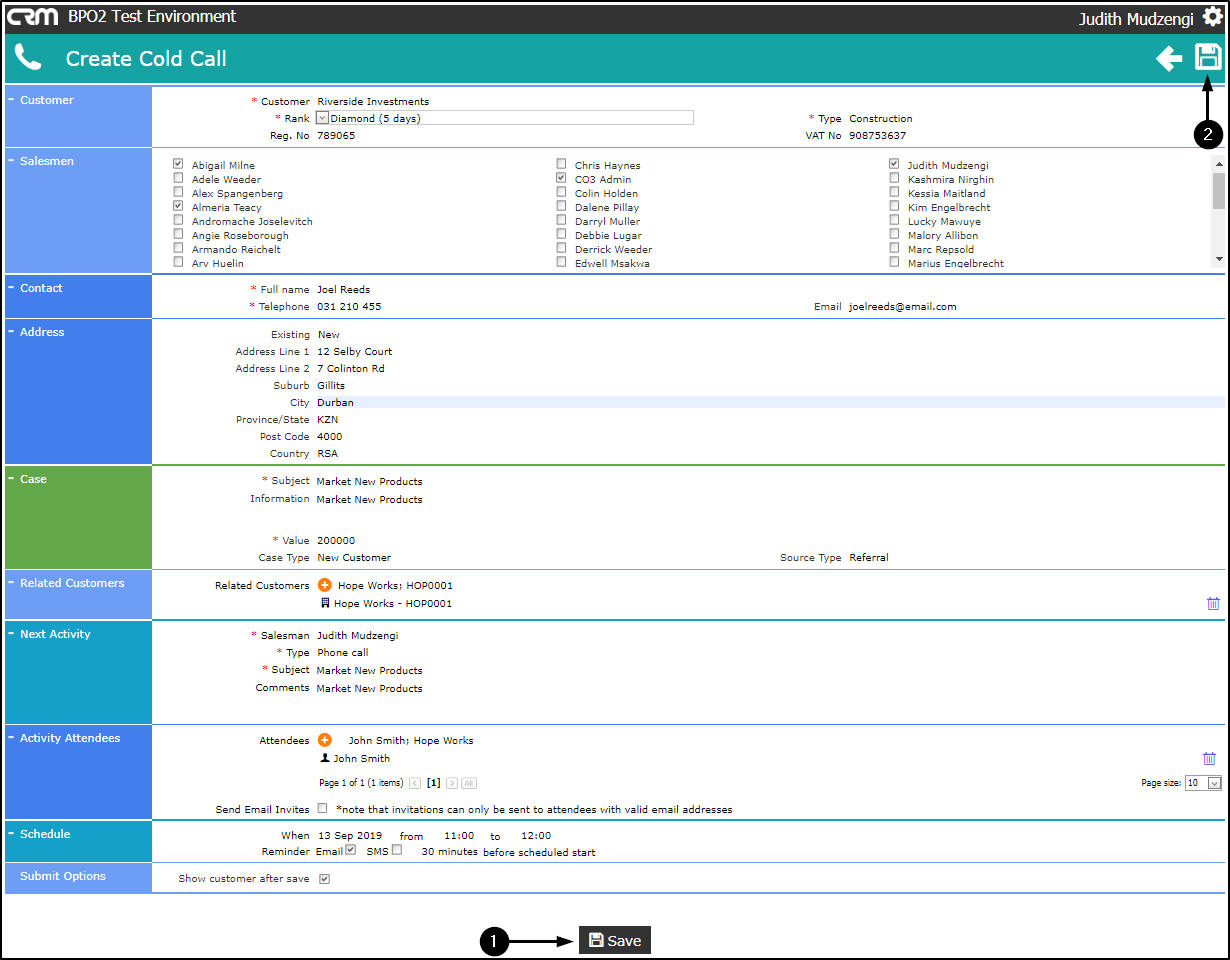Uncheck Show customer after save
The image size is (1230, 960).
(x=324, y=879)
